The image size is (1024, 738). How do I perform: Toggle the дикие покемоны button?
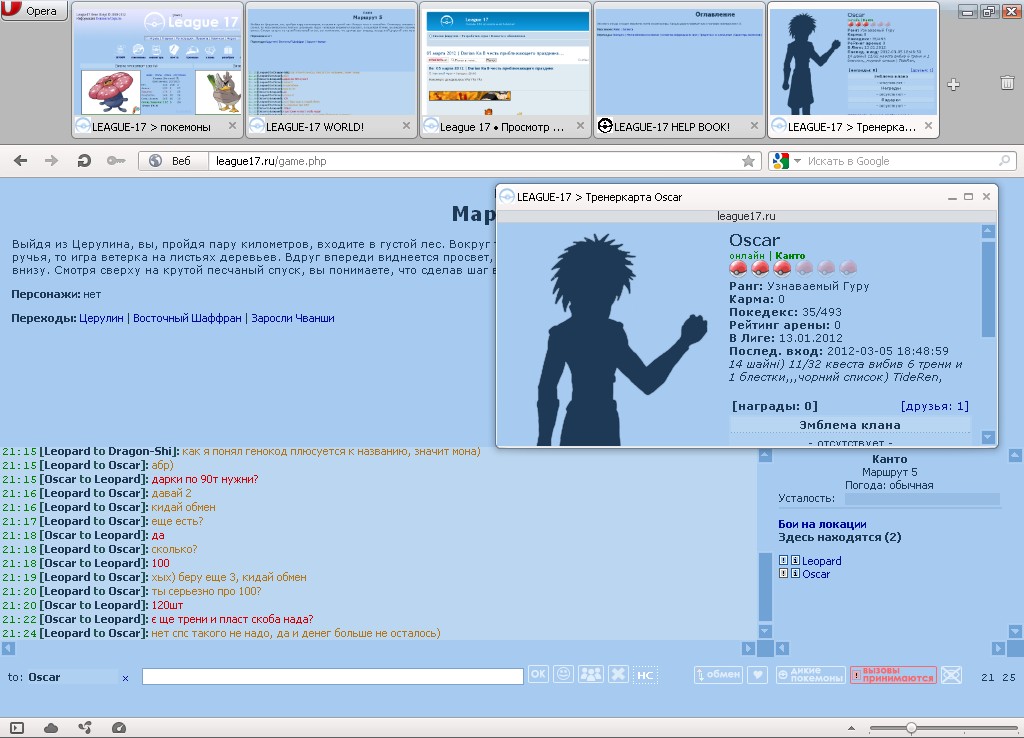tap(810, 675)
